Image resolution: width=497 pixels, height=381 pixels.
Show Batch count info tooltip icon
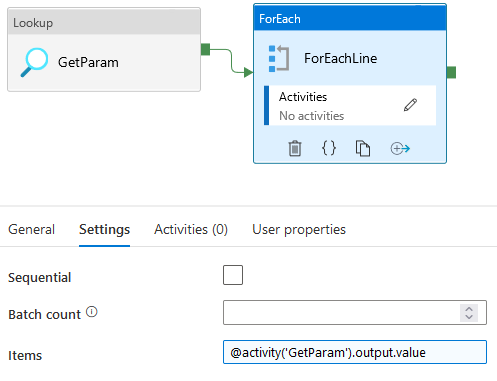tap(92, 312)
